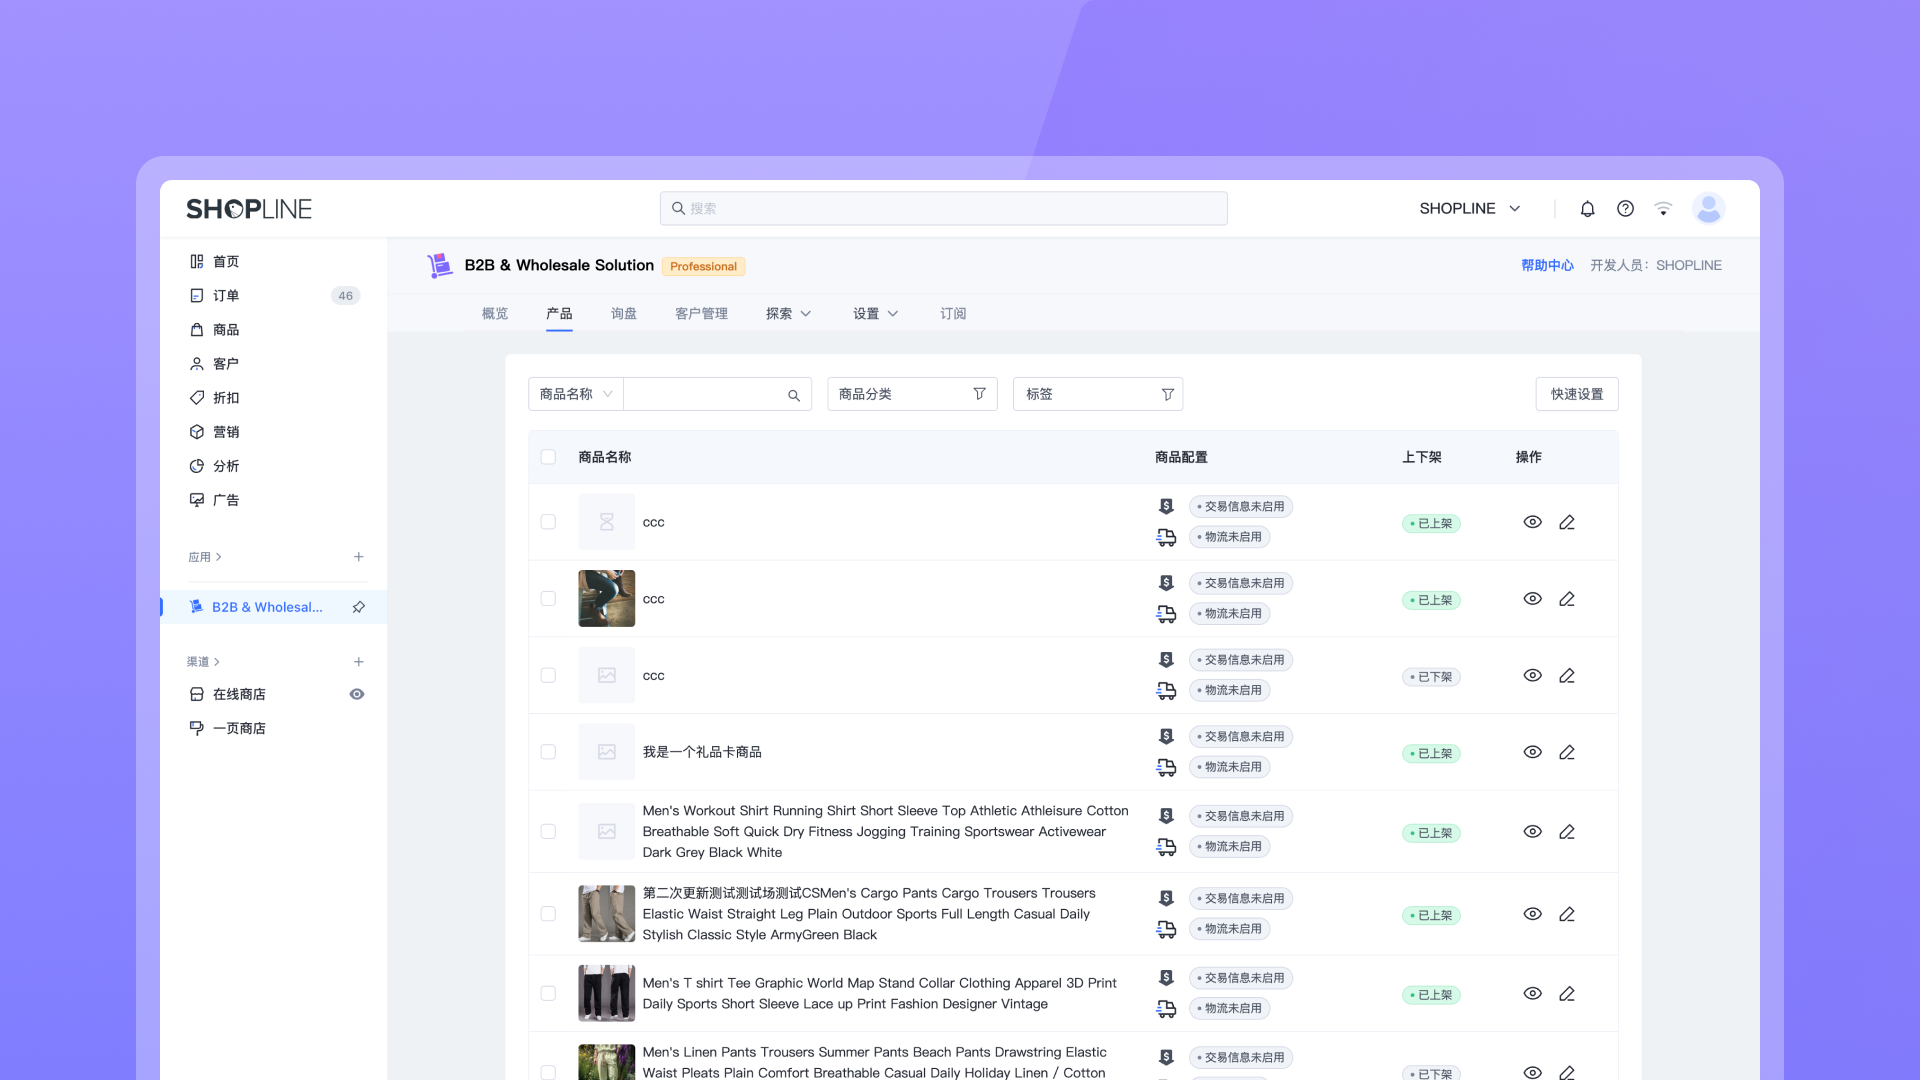The image size is (1920, 1080).
Task: Click the user avatar icon
Action: pyautogui.click(x=1708, y=208)
